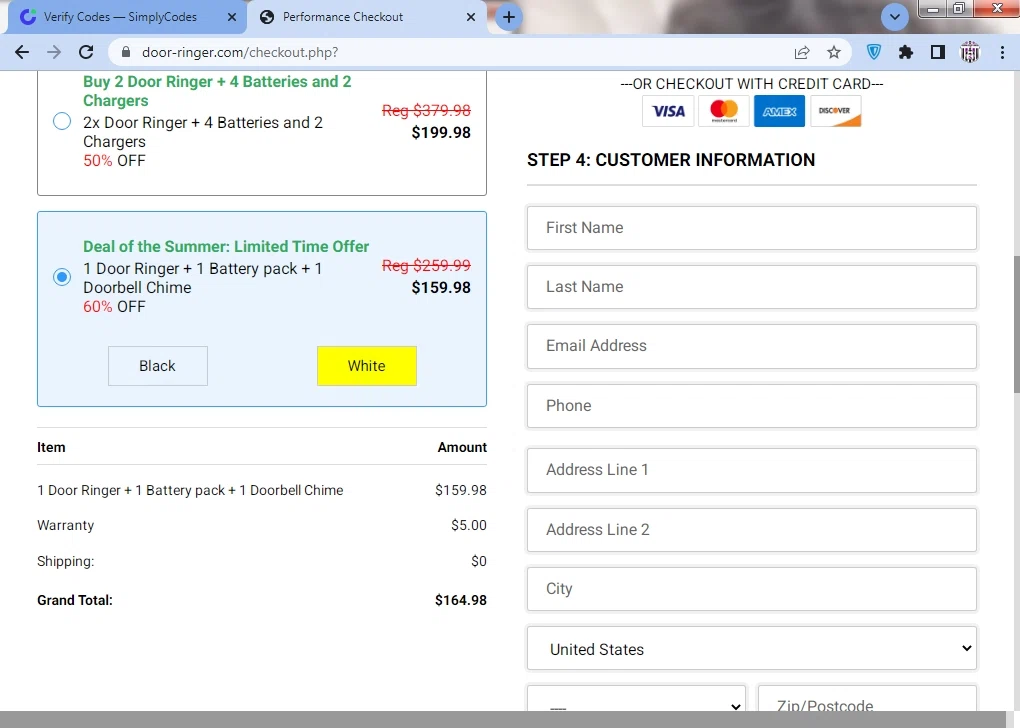Viewport: 1020px width, 728px height.
Task: Choose the Black color button
Action: tap(157, 366)
